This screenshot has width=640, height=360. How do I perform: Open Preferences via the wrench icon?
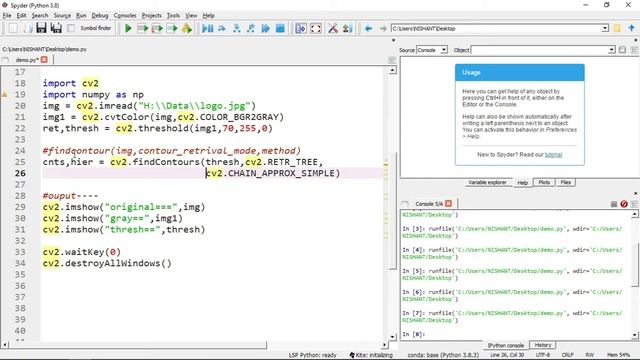click(333, 29)
